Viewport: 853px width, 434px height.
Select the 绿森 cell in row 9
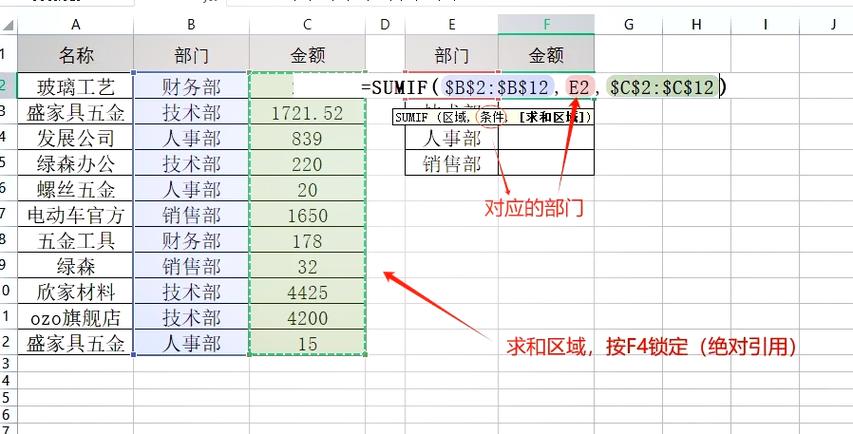pos(76,266)
